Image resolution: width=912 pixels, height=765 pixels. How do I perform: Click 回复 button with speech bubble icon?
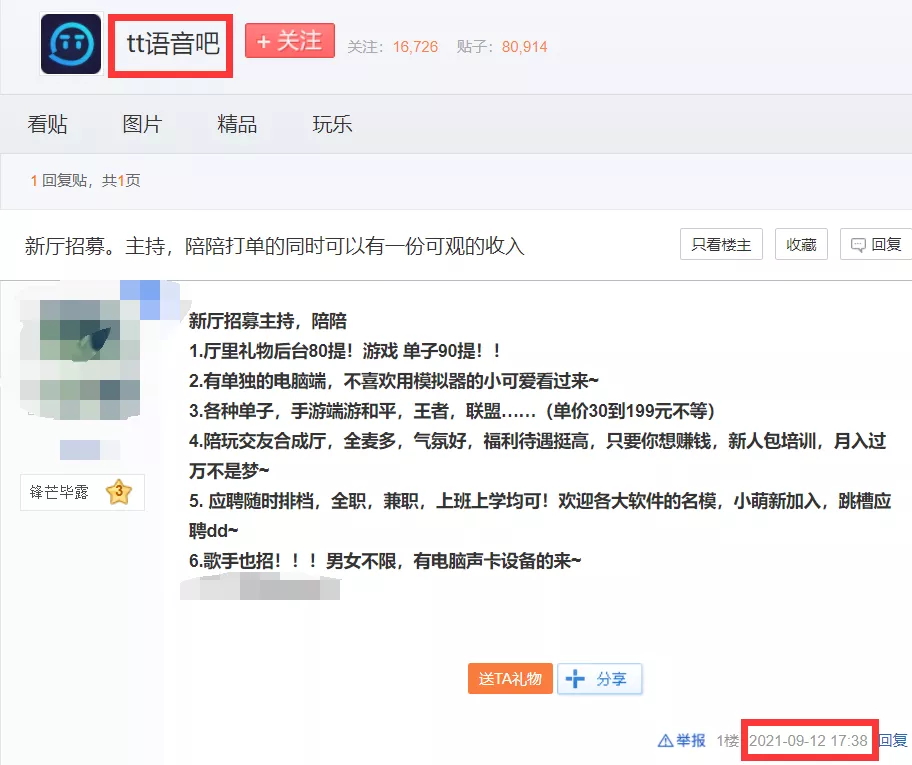tap(876, 245)
